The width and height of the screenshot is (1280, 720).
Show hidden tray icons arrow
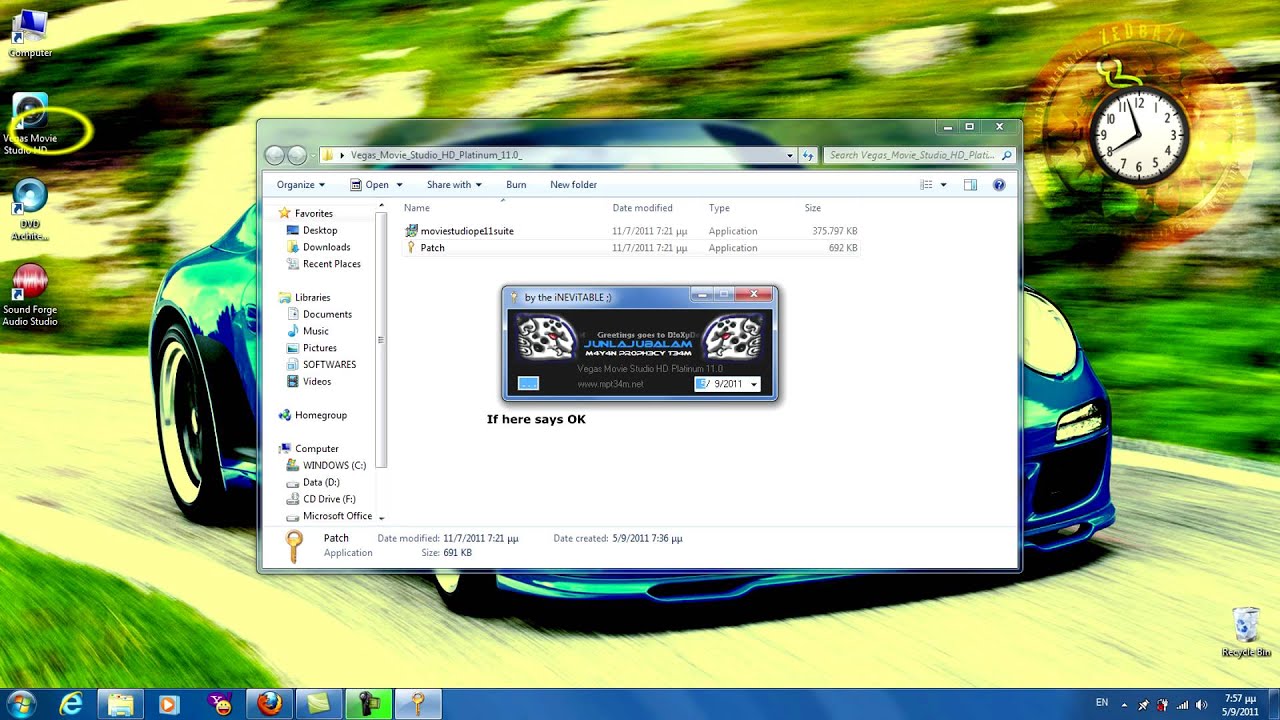(1124, 704)
